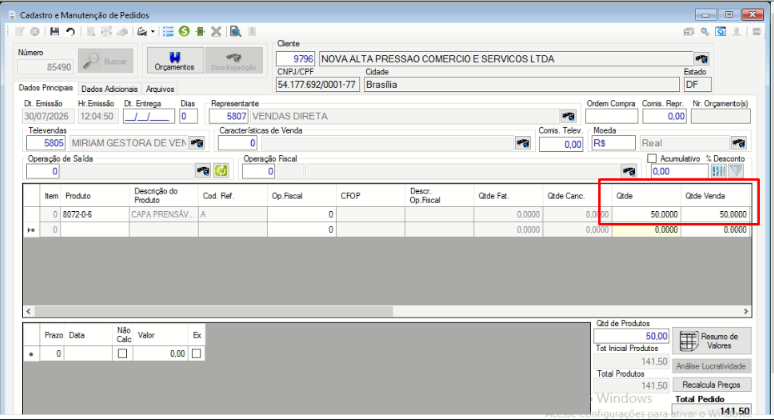Click the Moeda field showing R$

coord(614,143)
